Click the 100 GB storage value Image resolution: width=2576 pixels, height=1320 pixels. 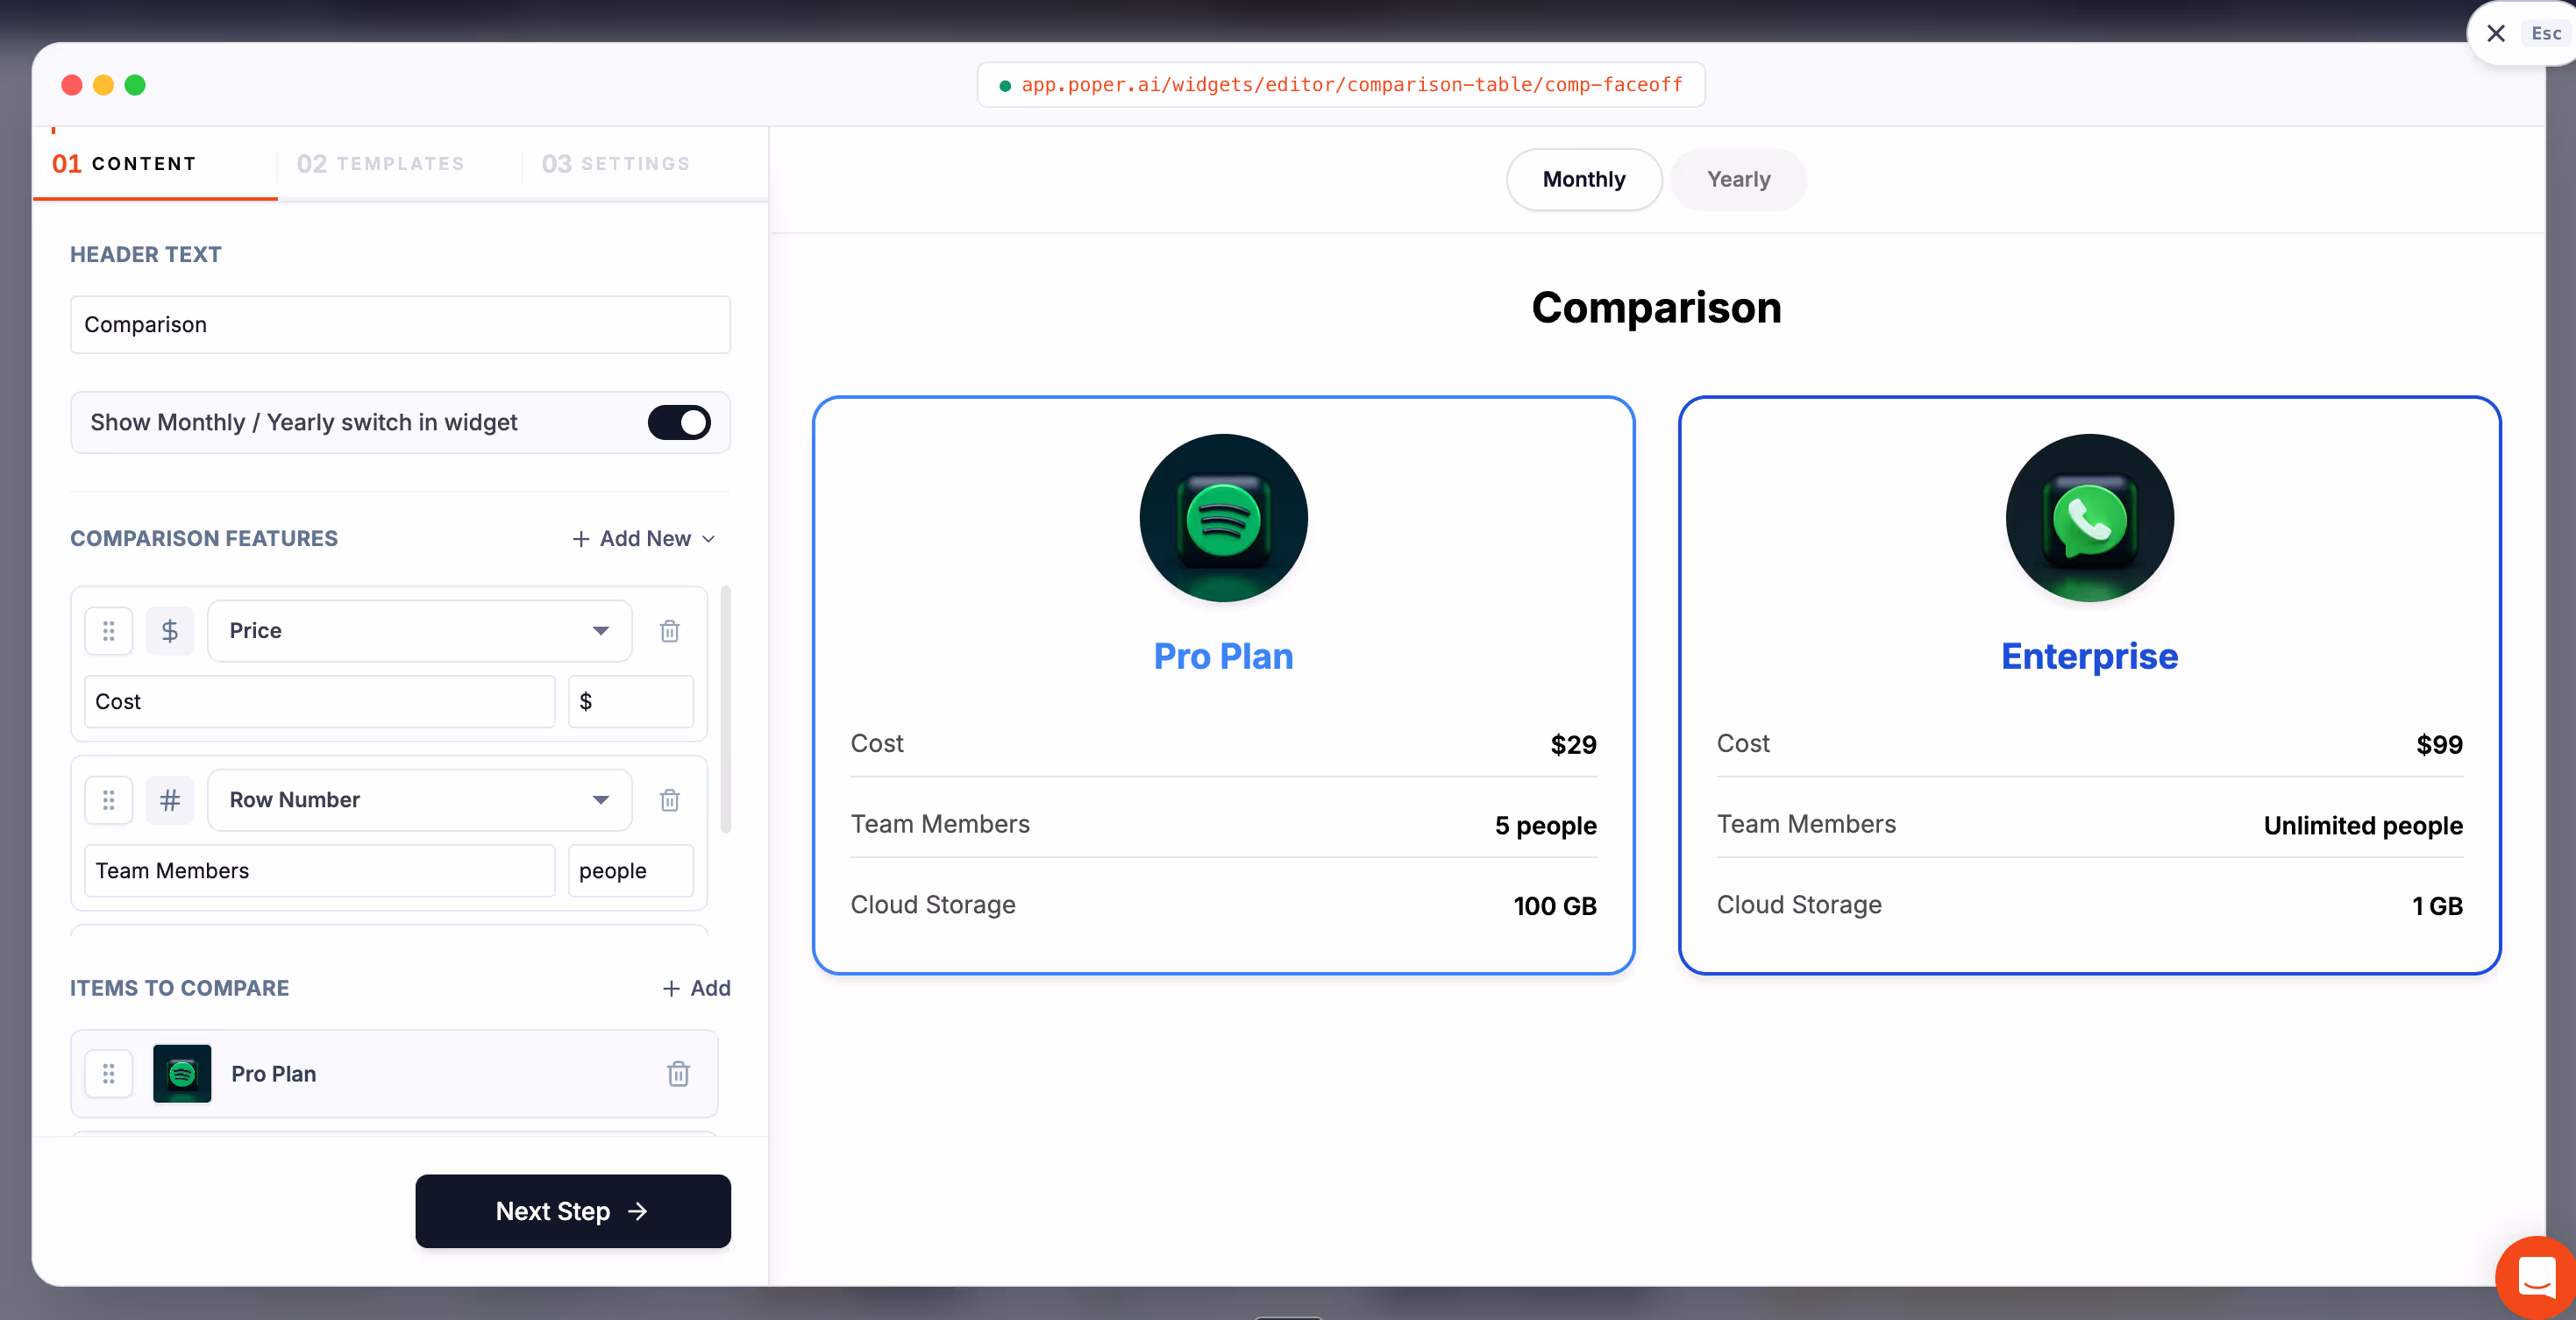(1554, 907)
